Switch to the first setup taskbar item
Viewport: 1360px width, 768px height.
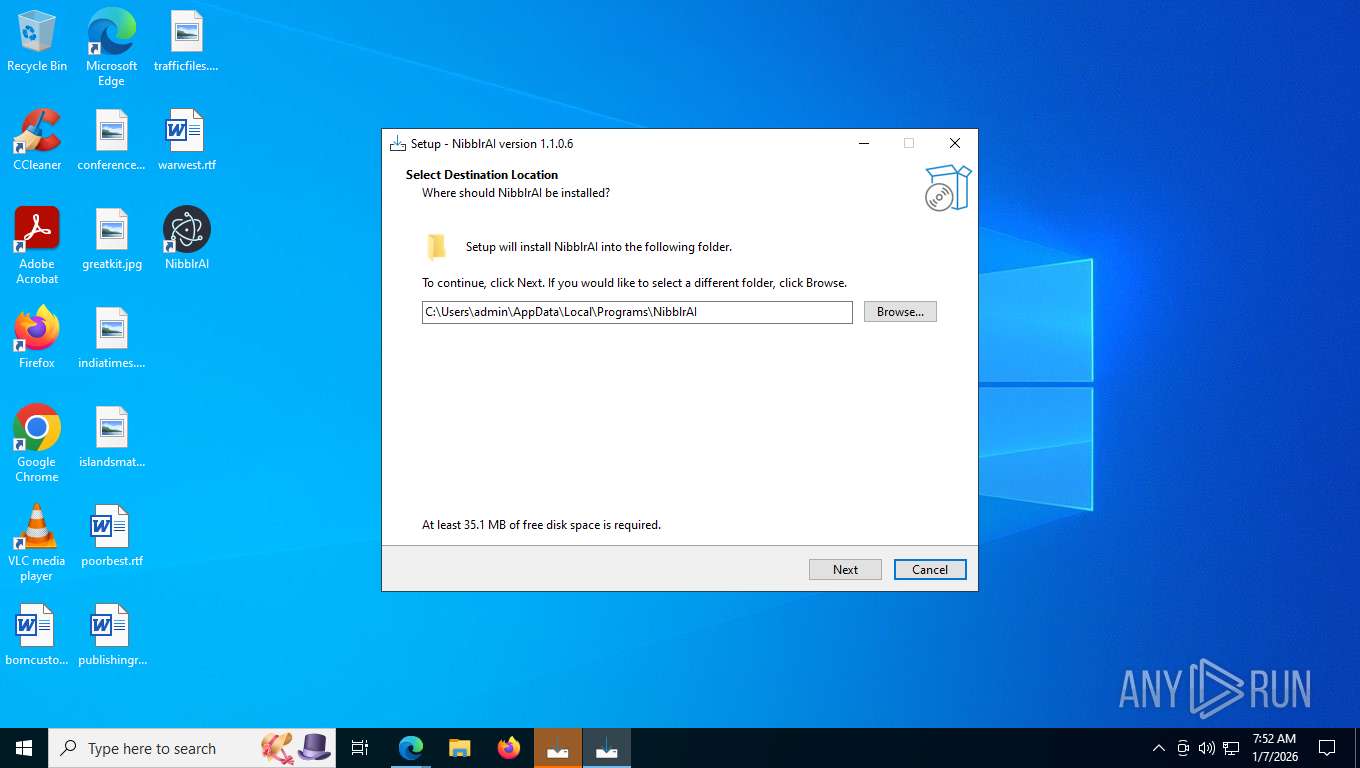click(558, 748)
